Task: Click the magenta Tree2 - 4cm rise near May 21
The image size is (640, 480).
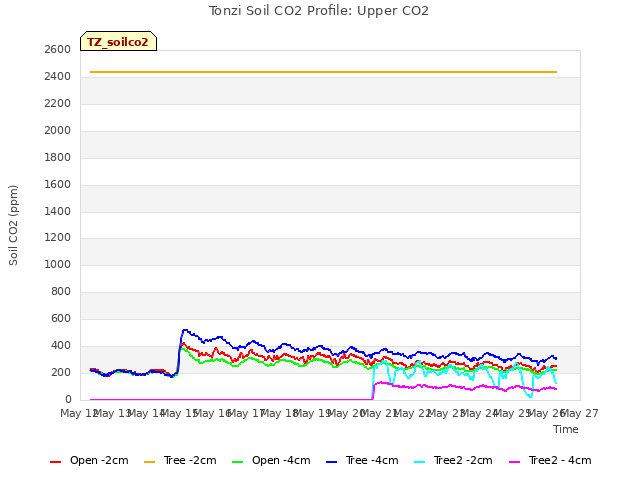Action: pyautogui.click(x=373, y=390)
